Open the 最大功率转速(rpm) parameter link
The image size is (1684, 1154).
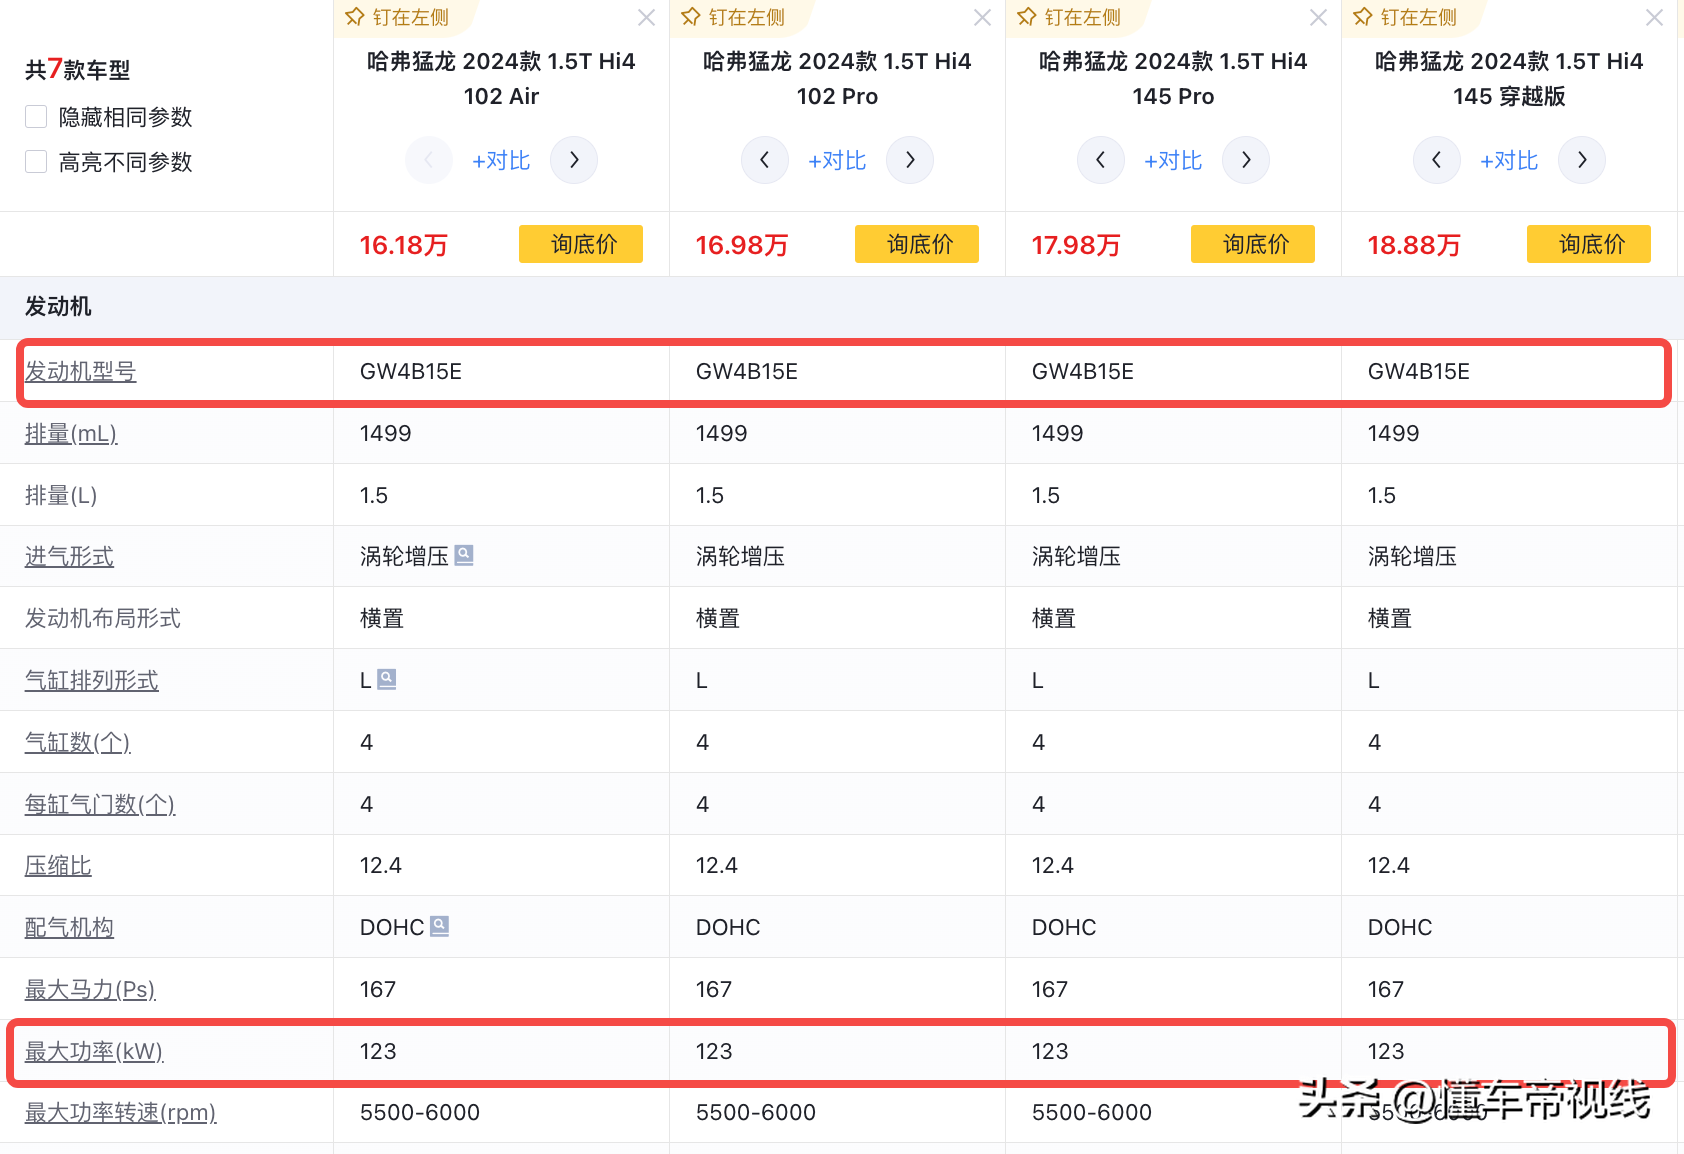coord(121,1113)
